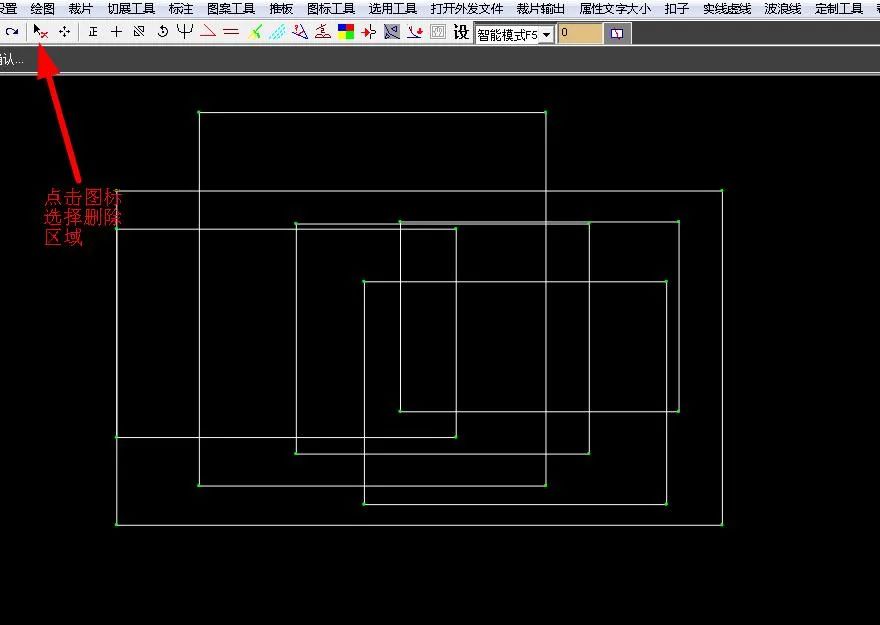Click the red stamp-like toolbar icon

tap(323, 32)
